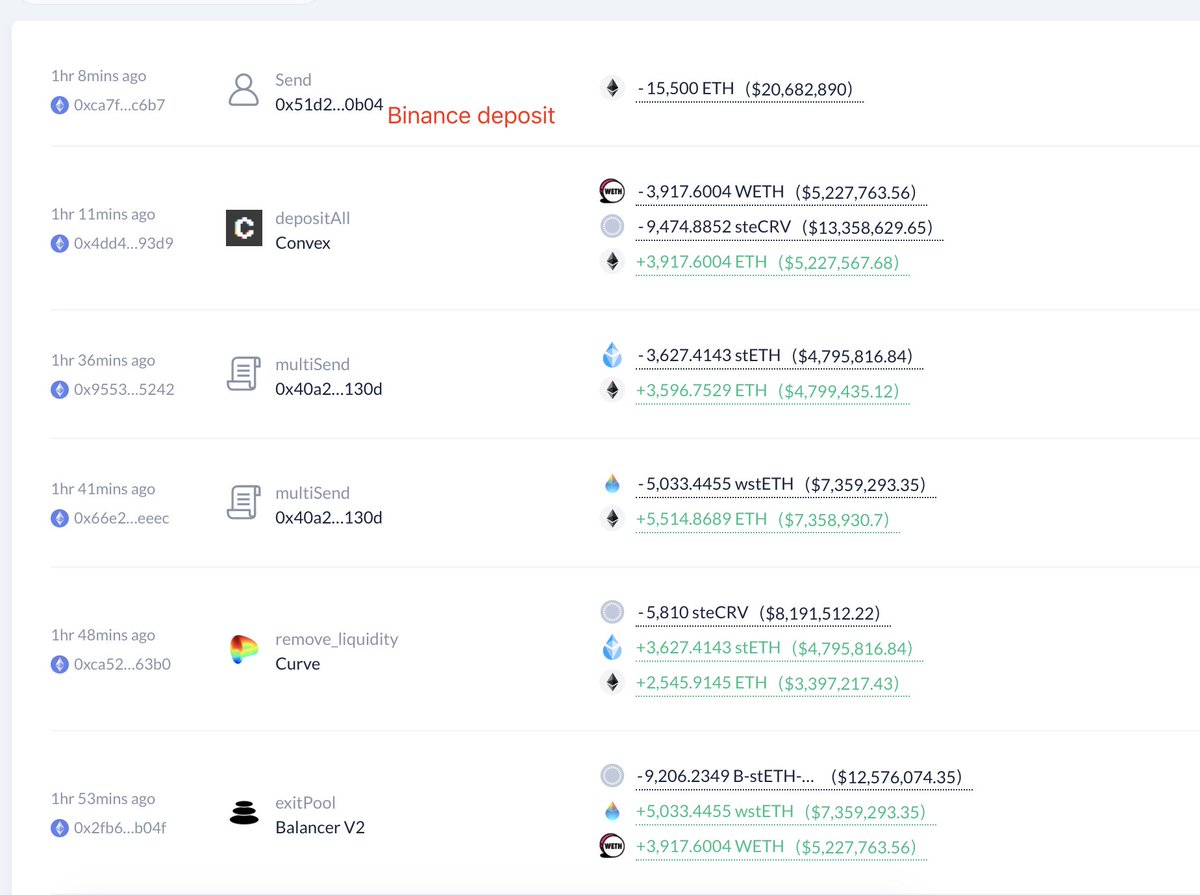1200x895 pixels.
Task: Click the ETH icon beside +5,514.8689 ETH
Action: pos(612,519)
